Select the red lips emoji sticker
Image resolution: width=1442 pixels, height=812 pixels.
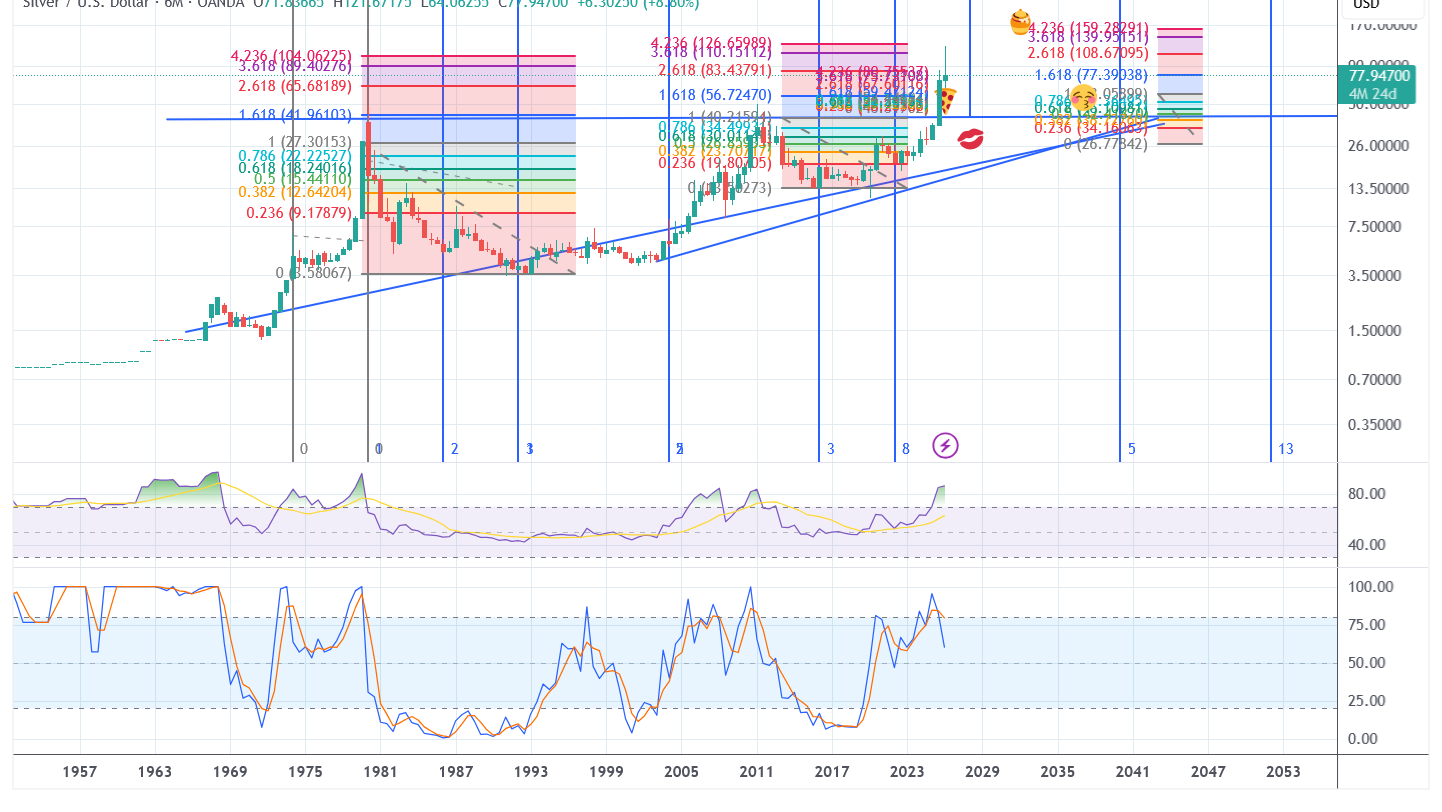[970, 138]
